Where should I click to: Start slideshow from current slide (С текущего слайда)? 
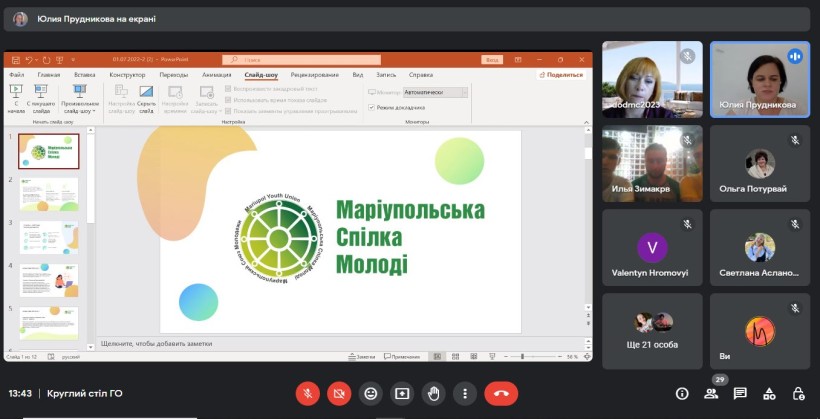coord(41,99)
